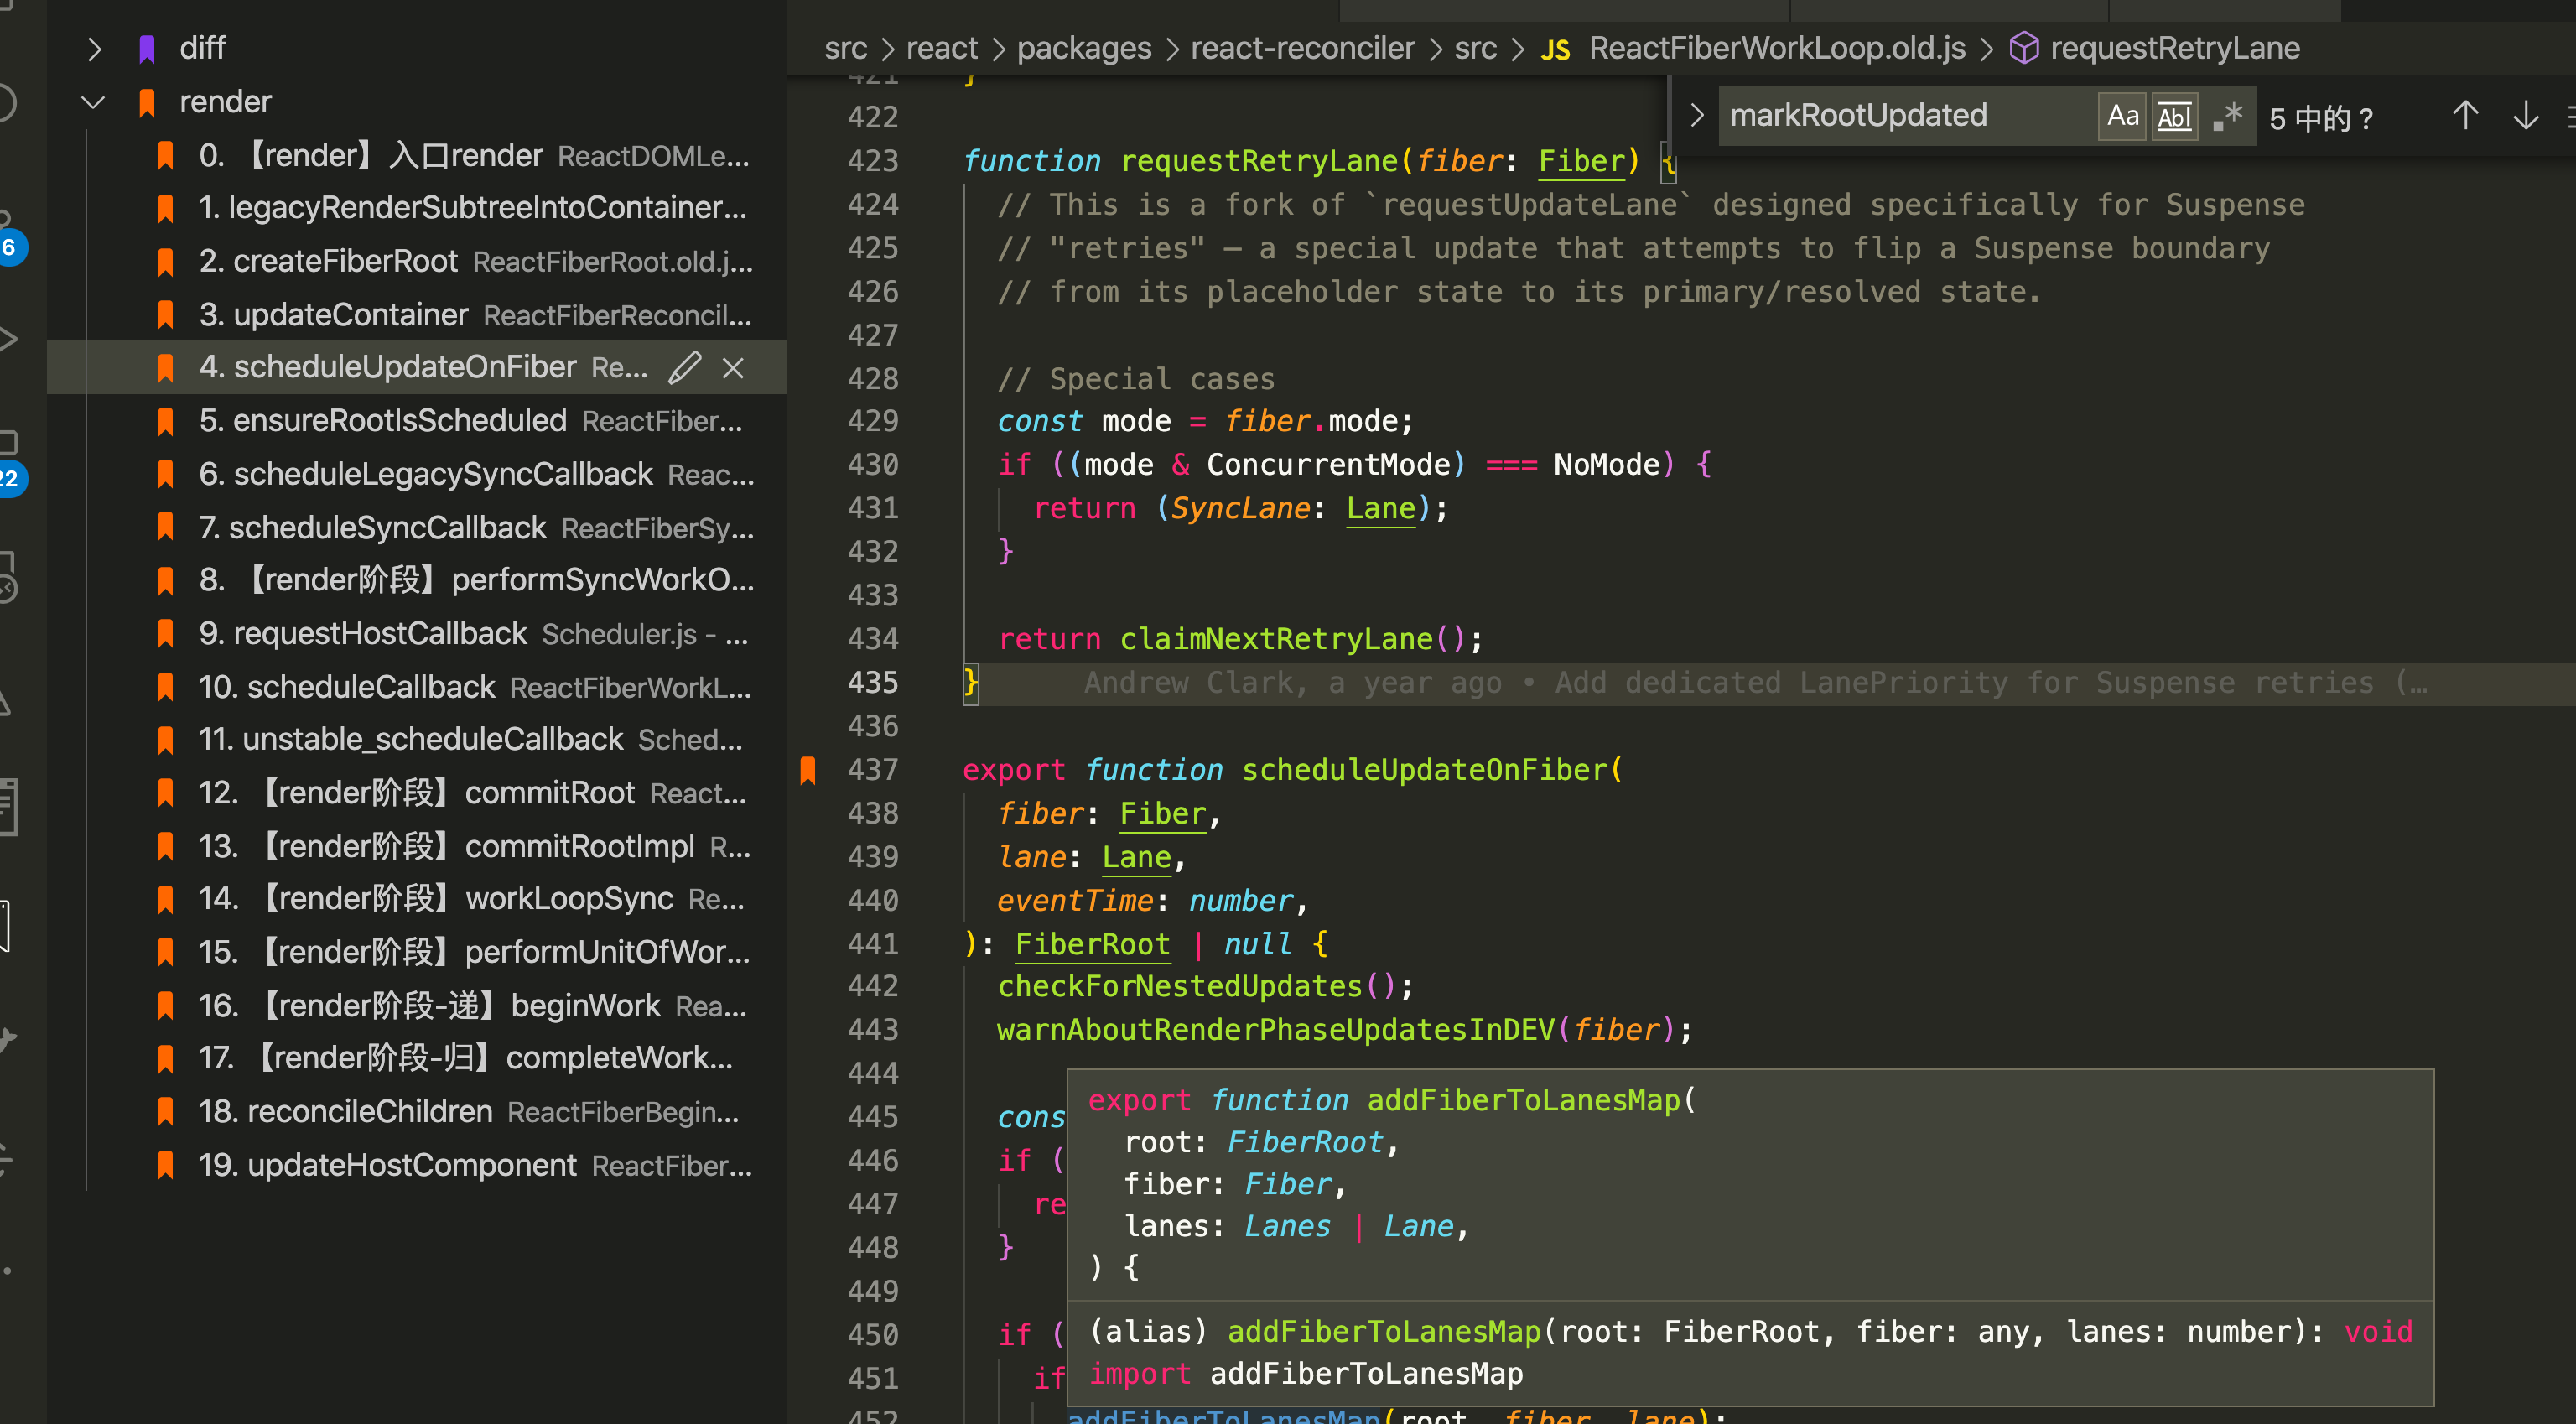The image size is (2576, 1424).
Task: Open bookmark 14. workLoopSync
Action: pyautogui.click(x=474, y=899)
